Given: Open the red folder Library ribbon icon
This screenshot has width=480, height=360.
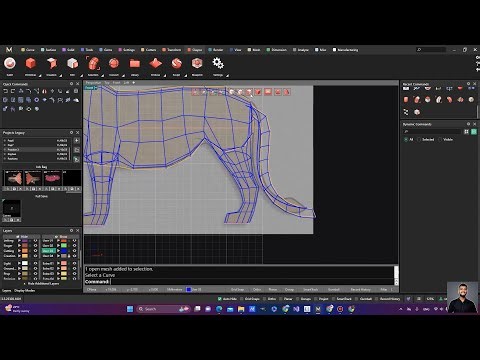Looking at the screenshot, I should 135,63.
